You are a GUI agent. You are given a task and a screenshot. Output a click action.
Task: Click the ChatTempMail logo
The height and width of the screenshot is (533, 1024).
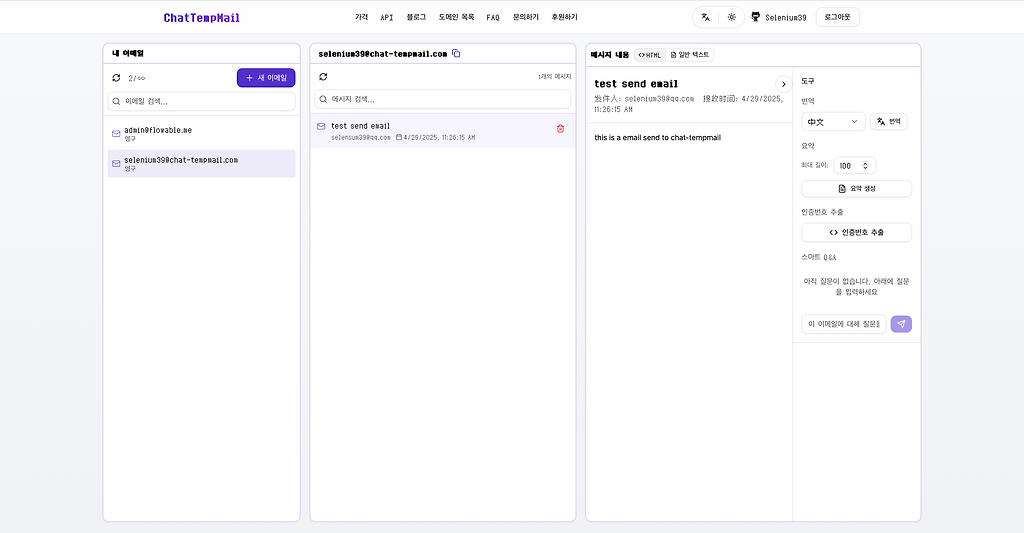click(201, 18)
